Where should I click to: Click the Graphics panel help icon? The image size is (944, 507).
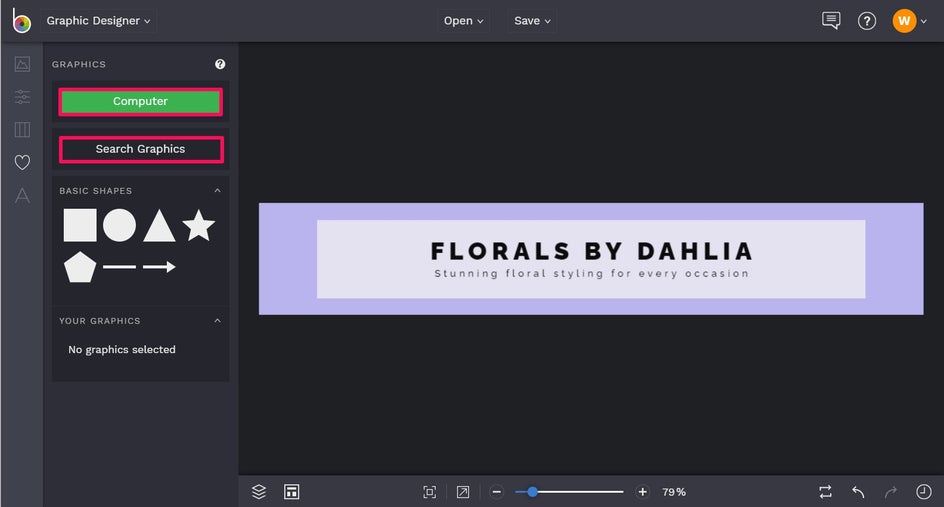click(220, 64)
